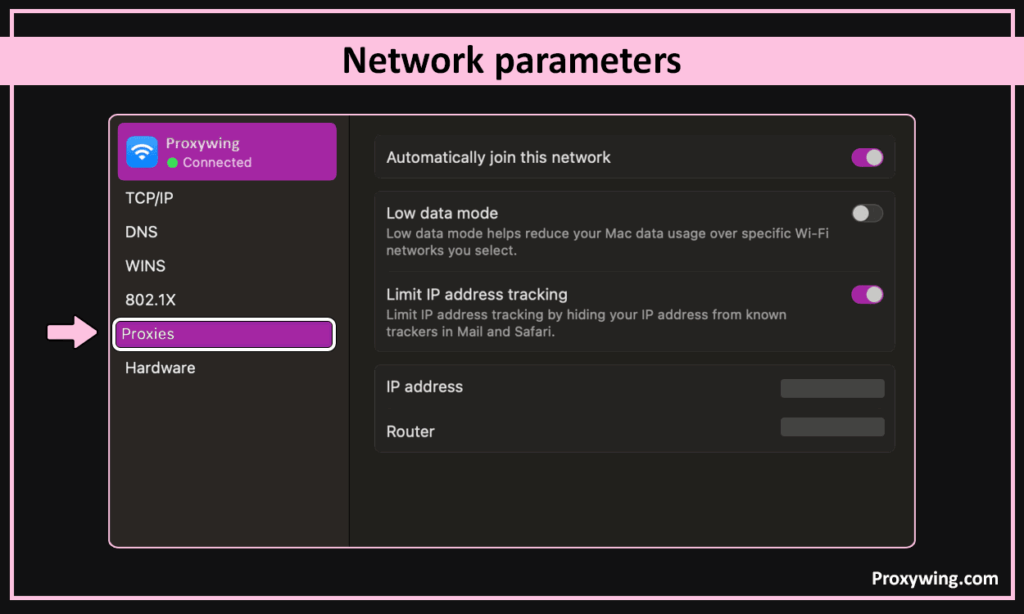Switch to the DNS section
Screen dimensions: 1024x614
141,232
